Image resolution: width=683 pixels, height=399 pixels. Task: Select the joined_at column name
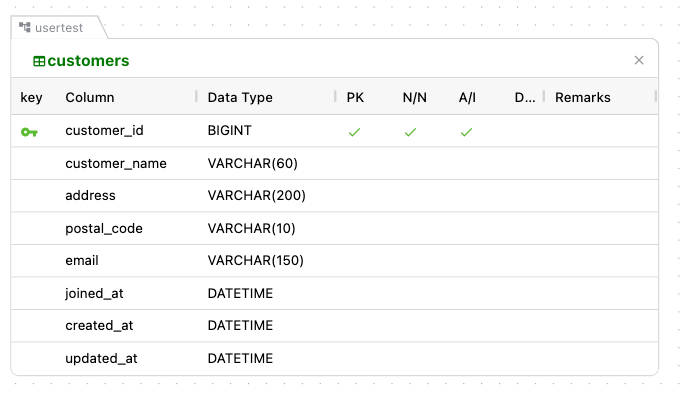94,293
